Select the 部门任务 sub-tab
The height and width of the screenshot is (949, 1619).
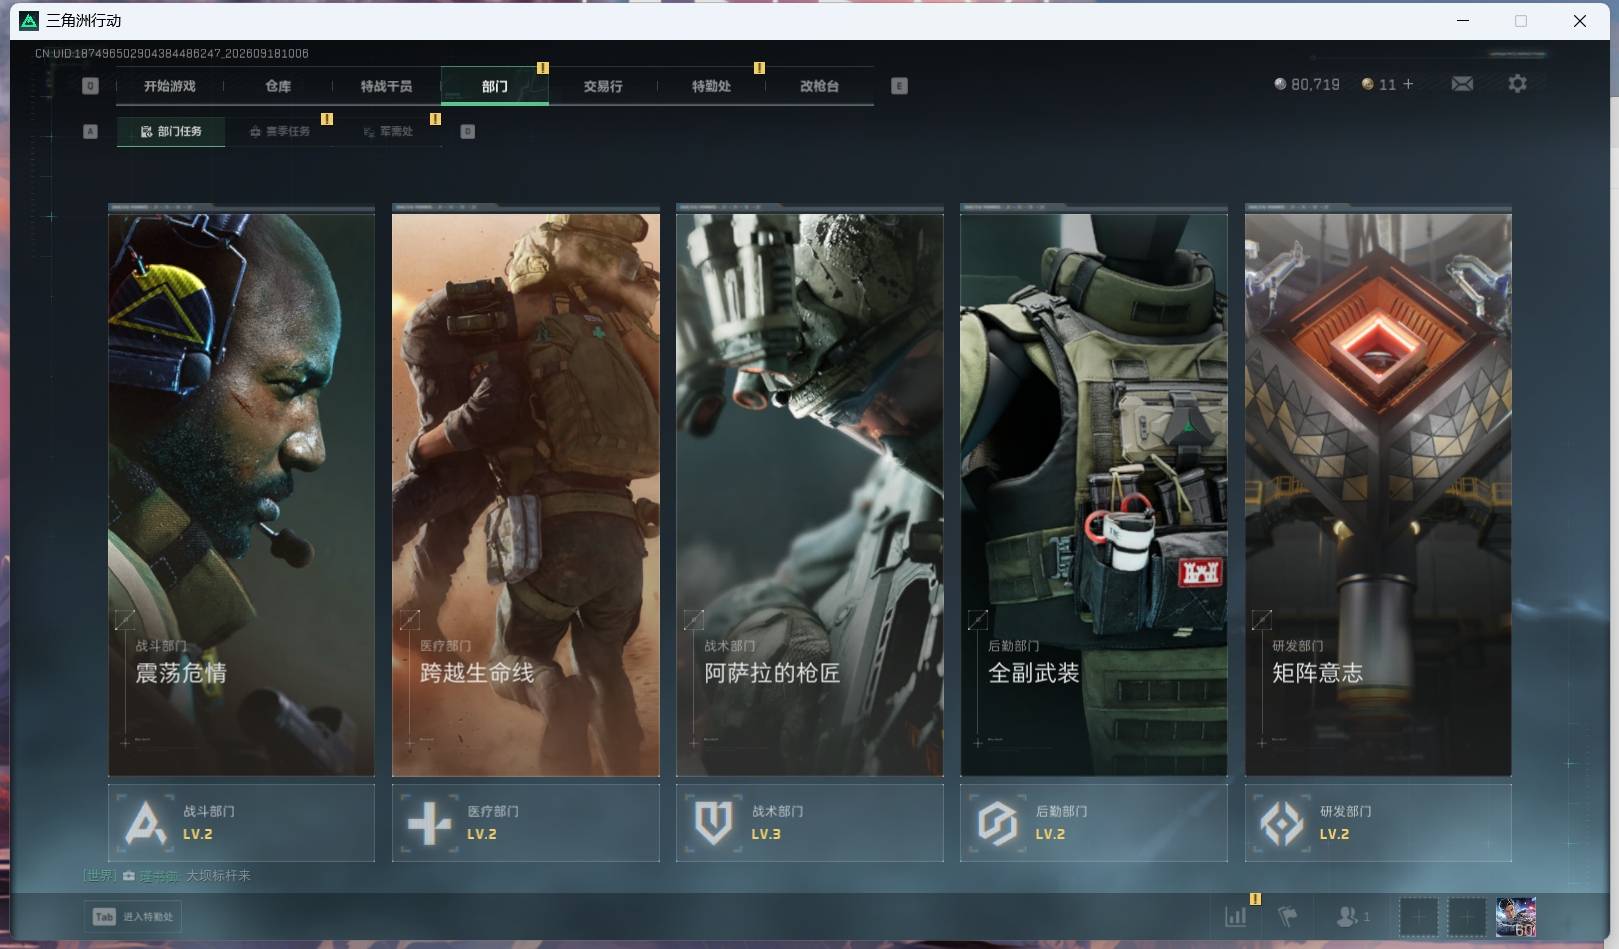(x=171, y=131)
